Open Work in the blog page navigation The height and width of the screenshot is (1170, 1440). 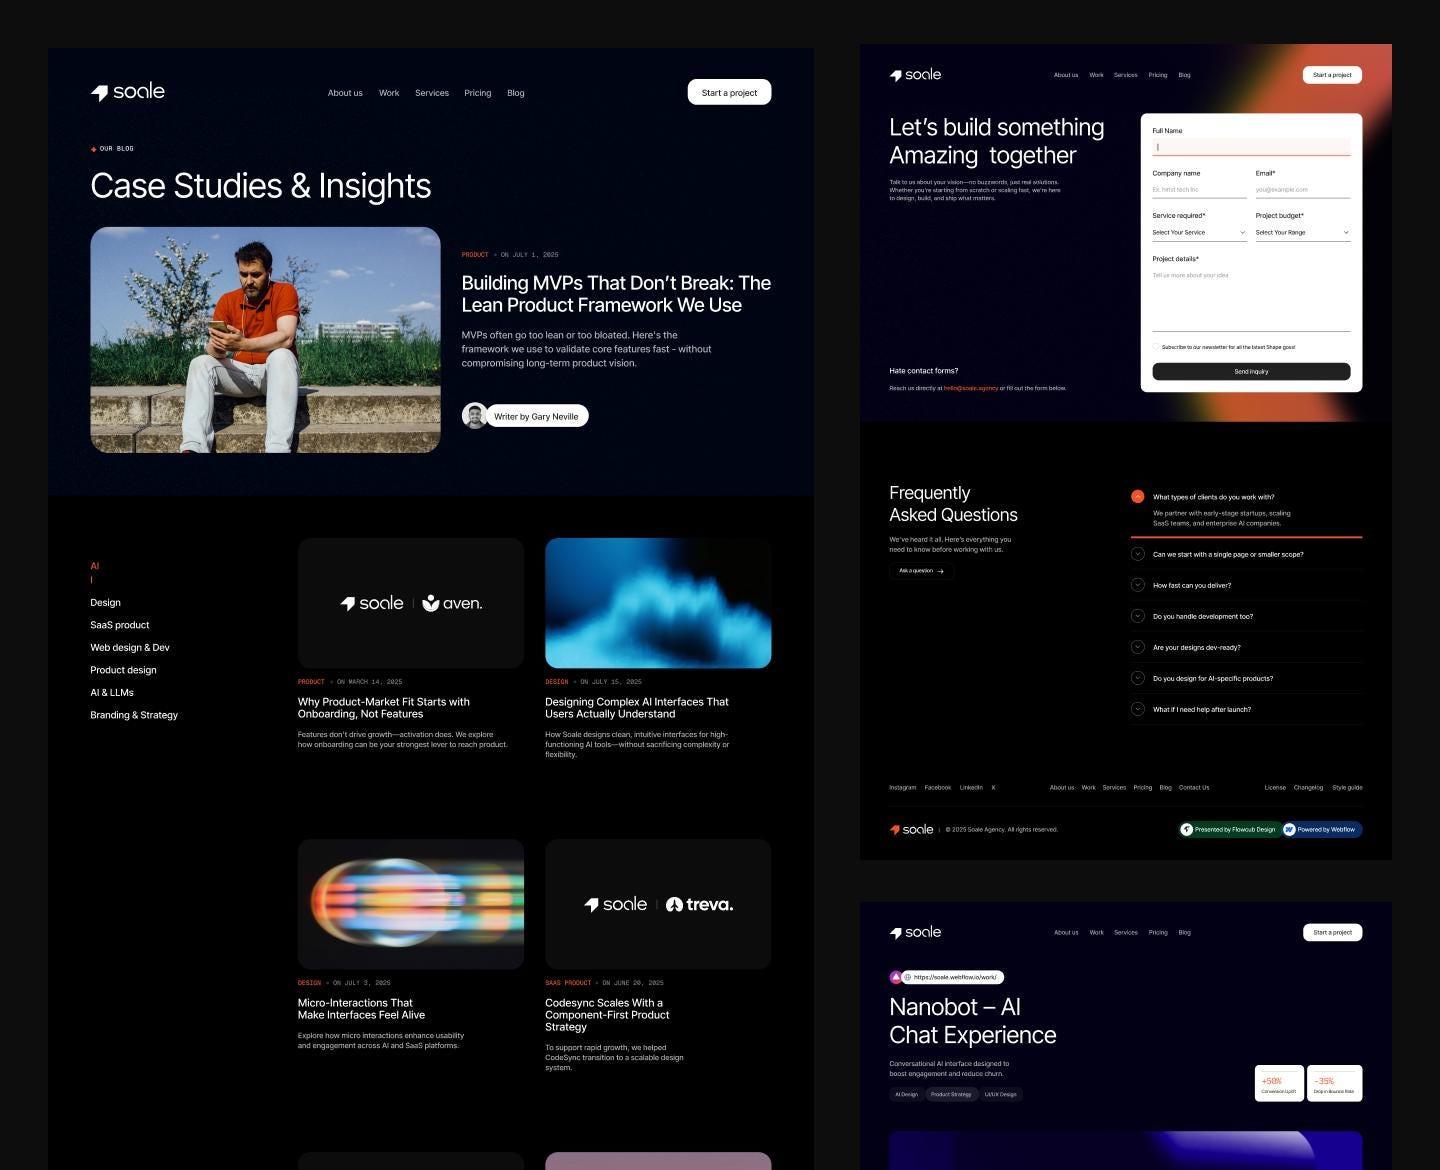389,93
